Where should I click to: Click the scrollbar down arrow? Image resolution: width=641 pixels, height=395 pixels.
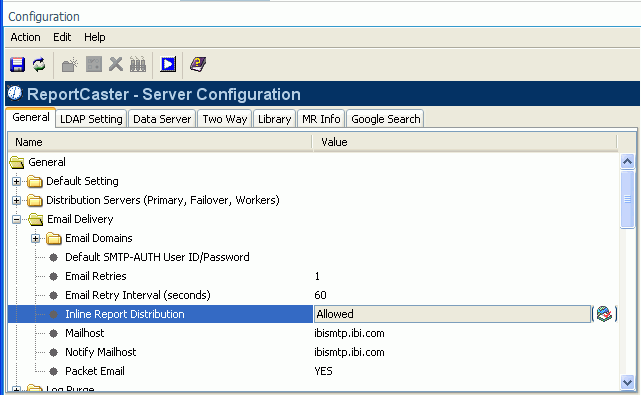click(628, 382)
